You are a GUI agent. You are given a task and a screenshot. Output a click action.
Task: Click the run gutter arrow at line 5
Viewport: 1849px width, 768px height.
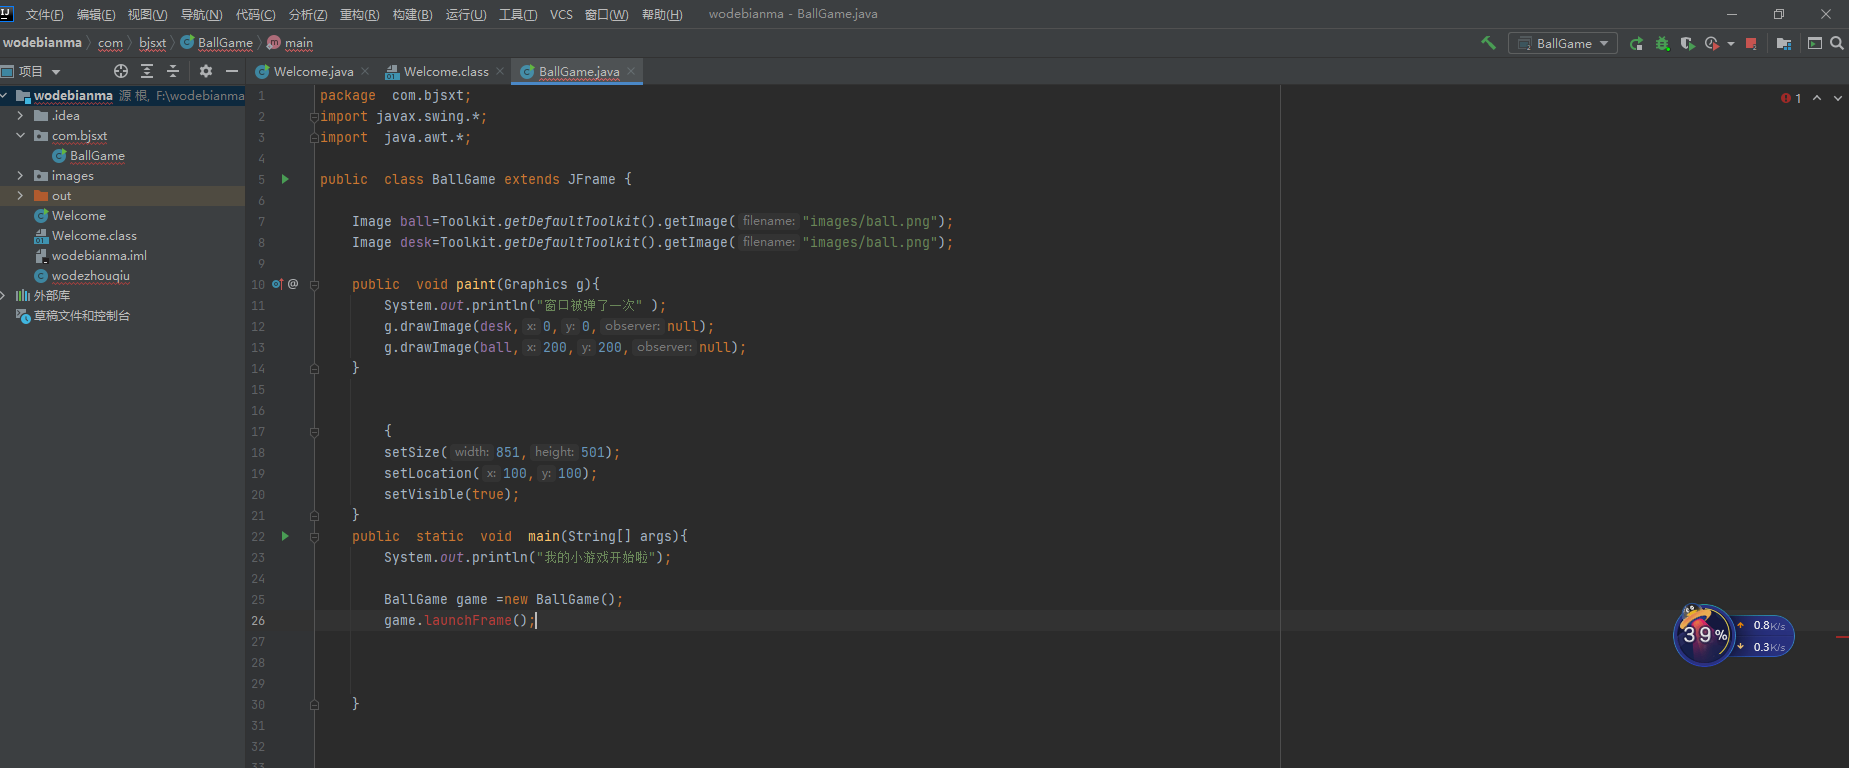point(285,179)
